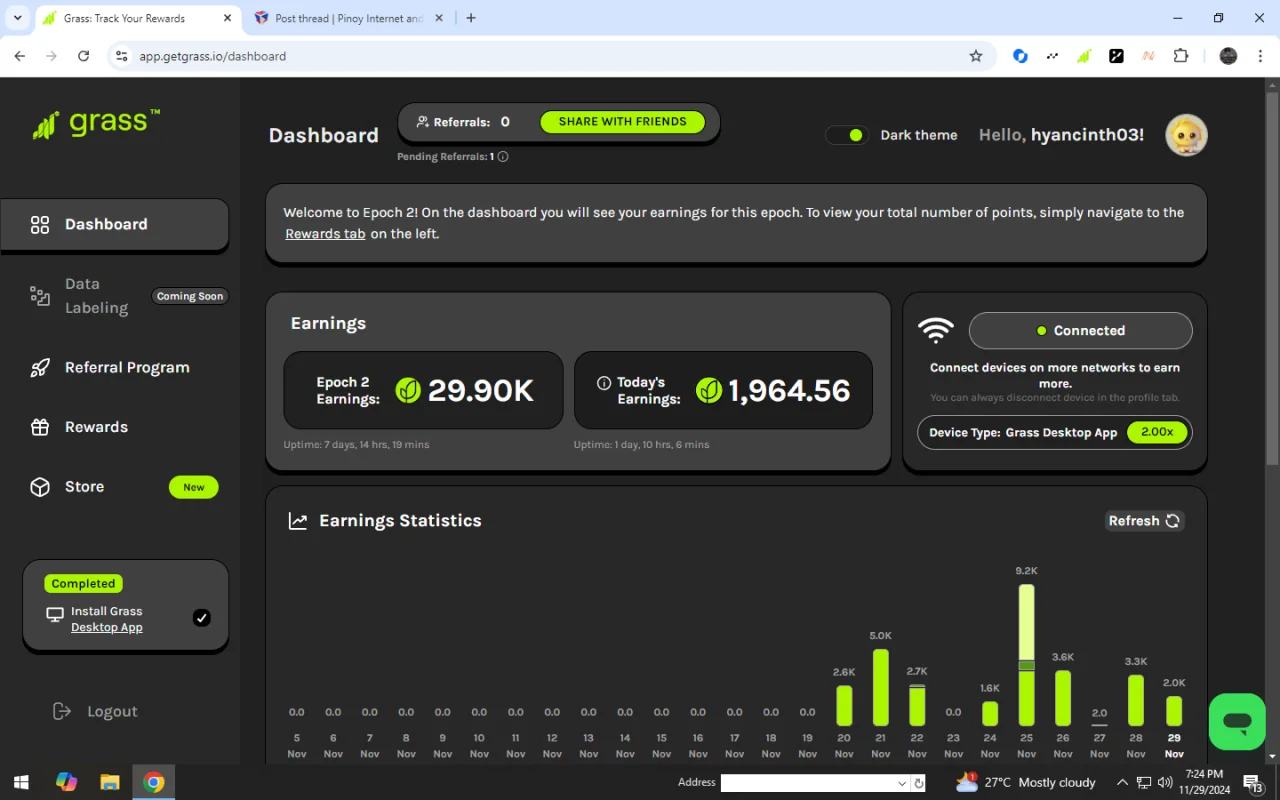This screenshot has height=800, width=1280.
Task: Open the tab search dropdown
Action: tap(17, 18)
